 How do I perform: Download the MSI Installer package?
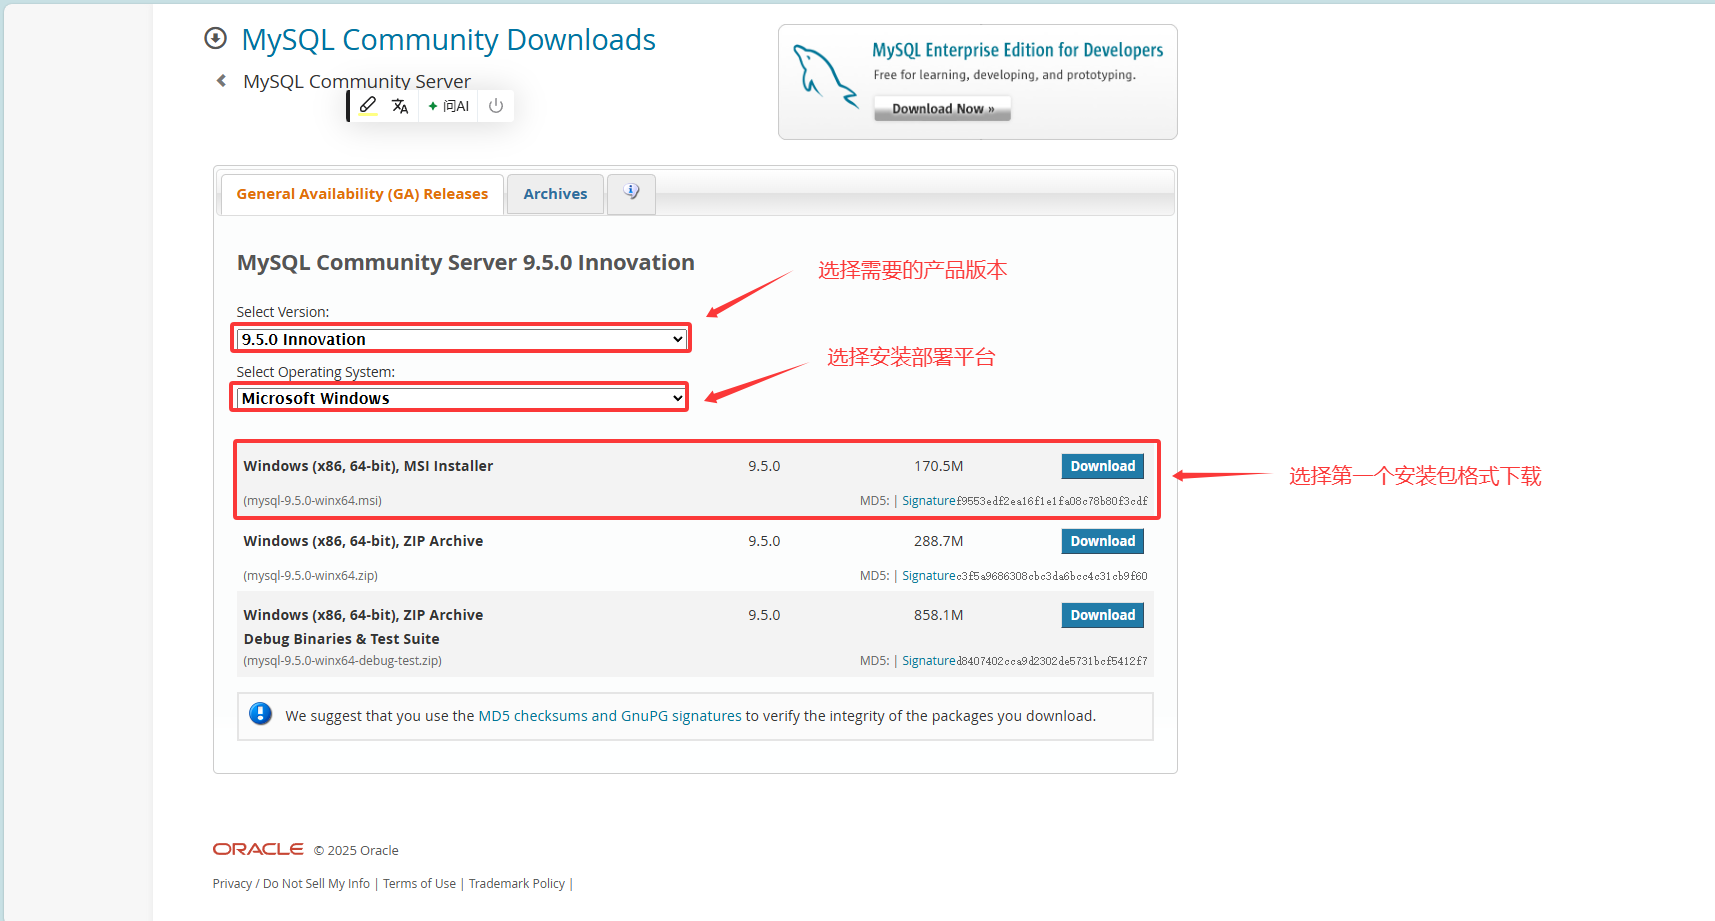[x=1102, y=466]
